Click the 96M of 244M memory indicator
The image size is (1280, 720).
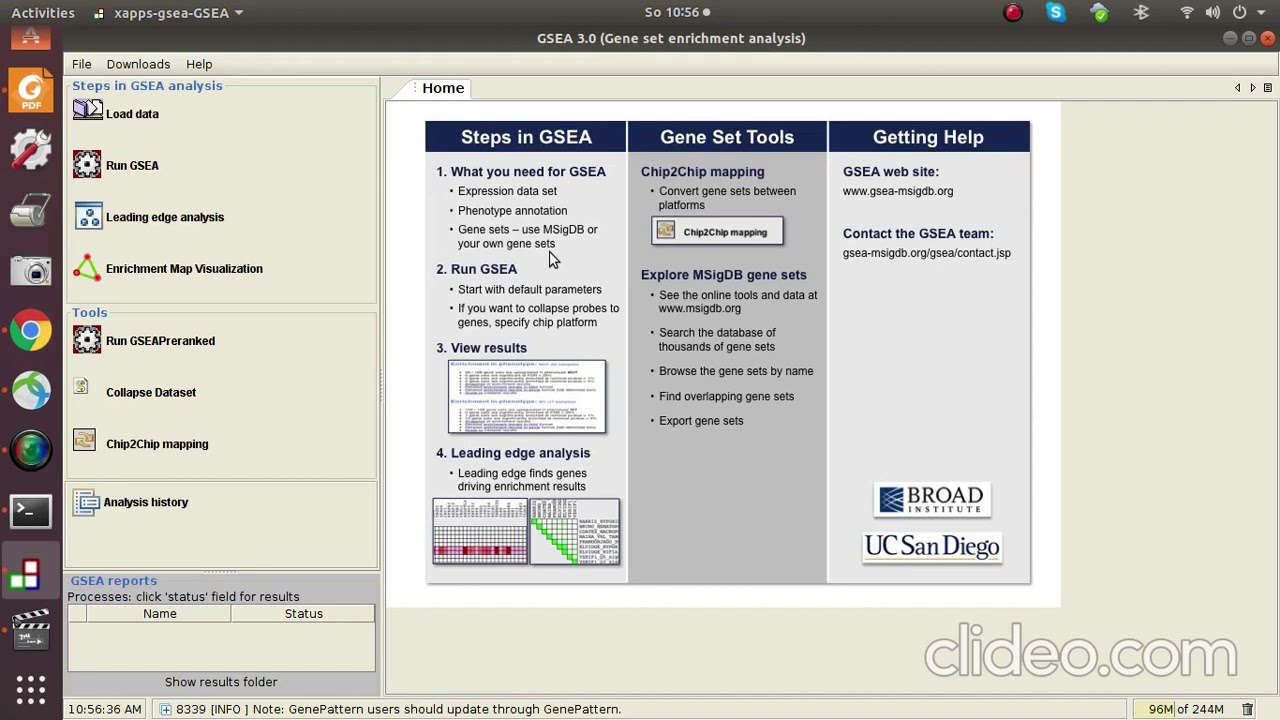pyautogui.click(x=1186, y=709)
